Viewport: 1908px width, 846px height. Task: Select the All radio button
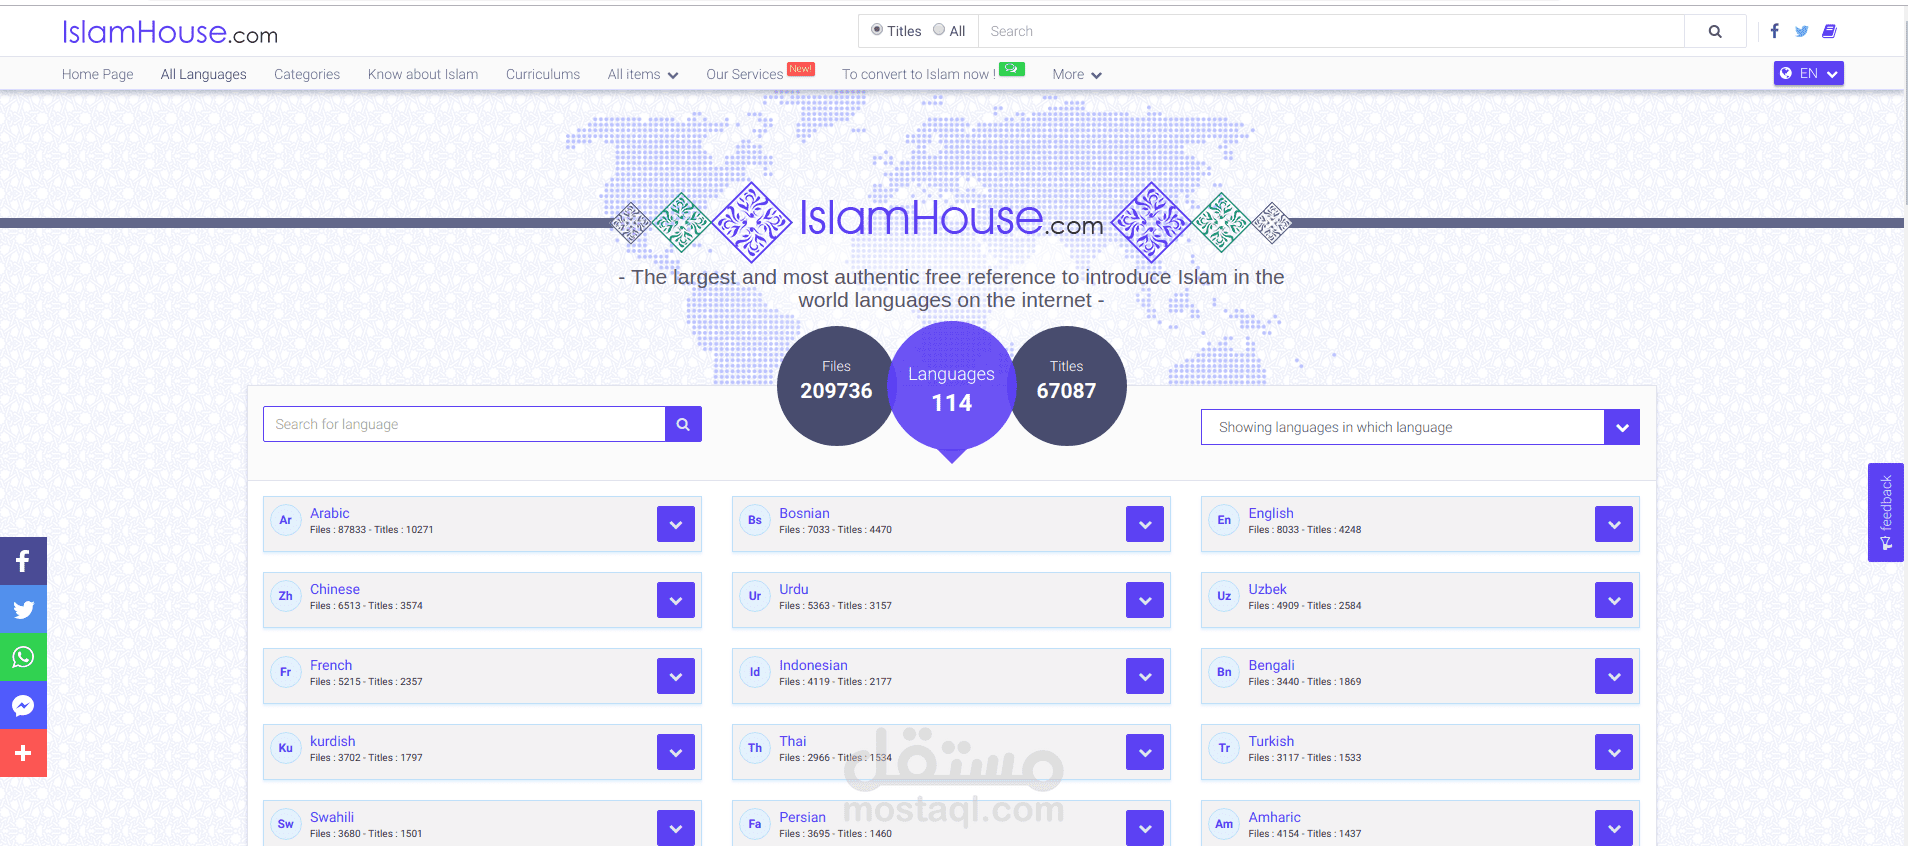[939, 30]
